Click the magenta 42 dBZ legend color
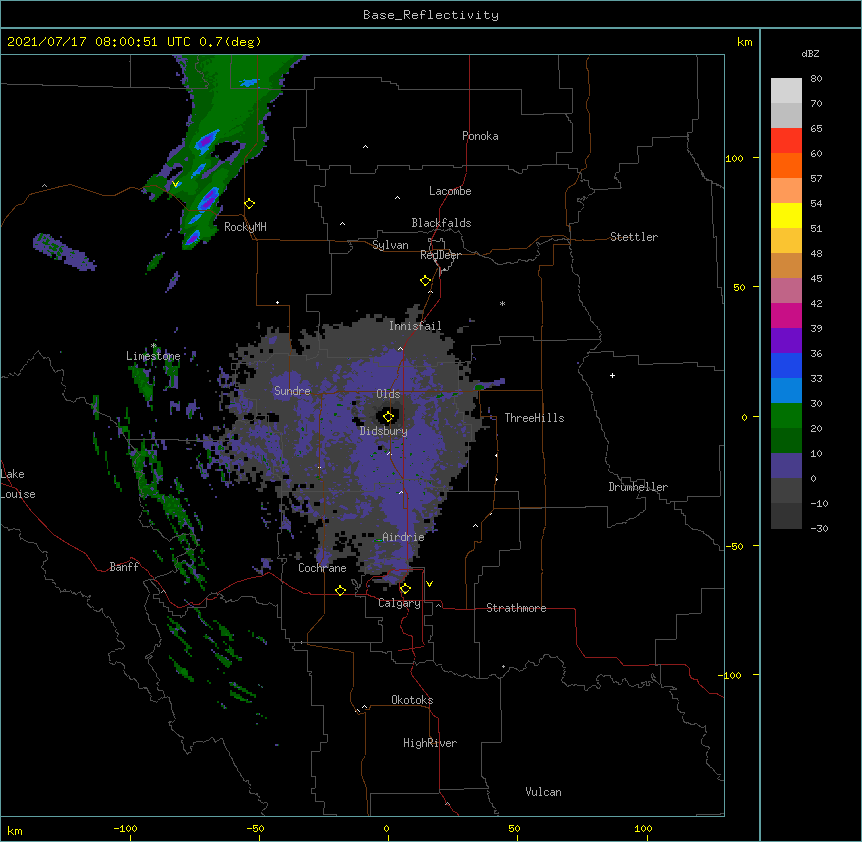The width and height of the screenshot is (862, 842). [x=786, y=315]
